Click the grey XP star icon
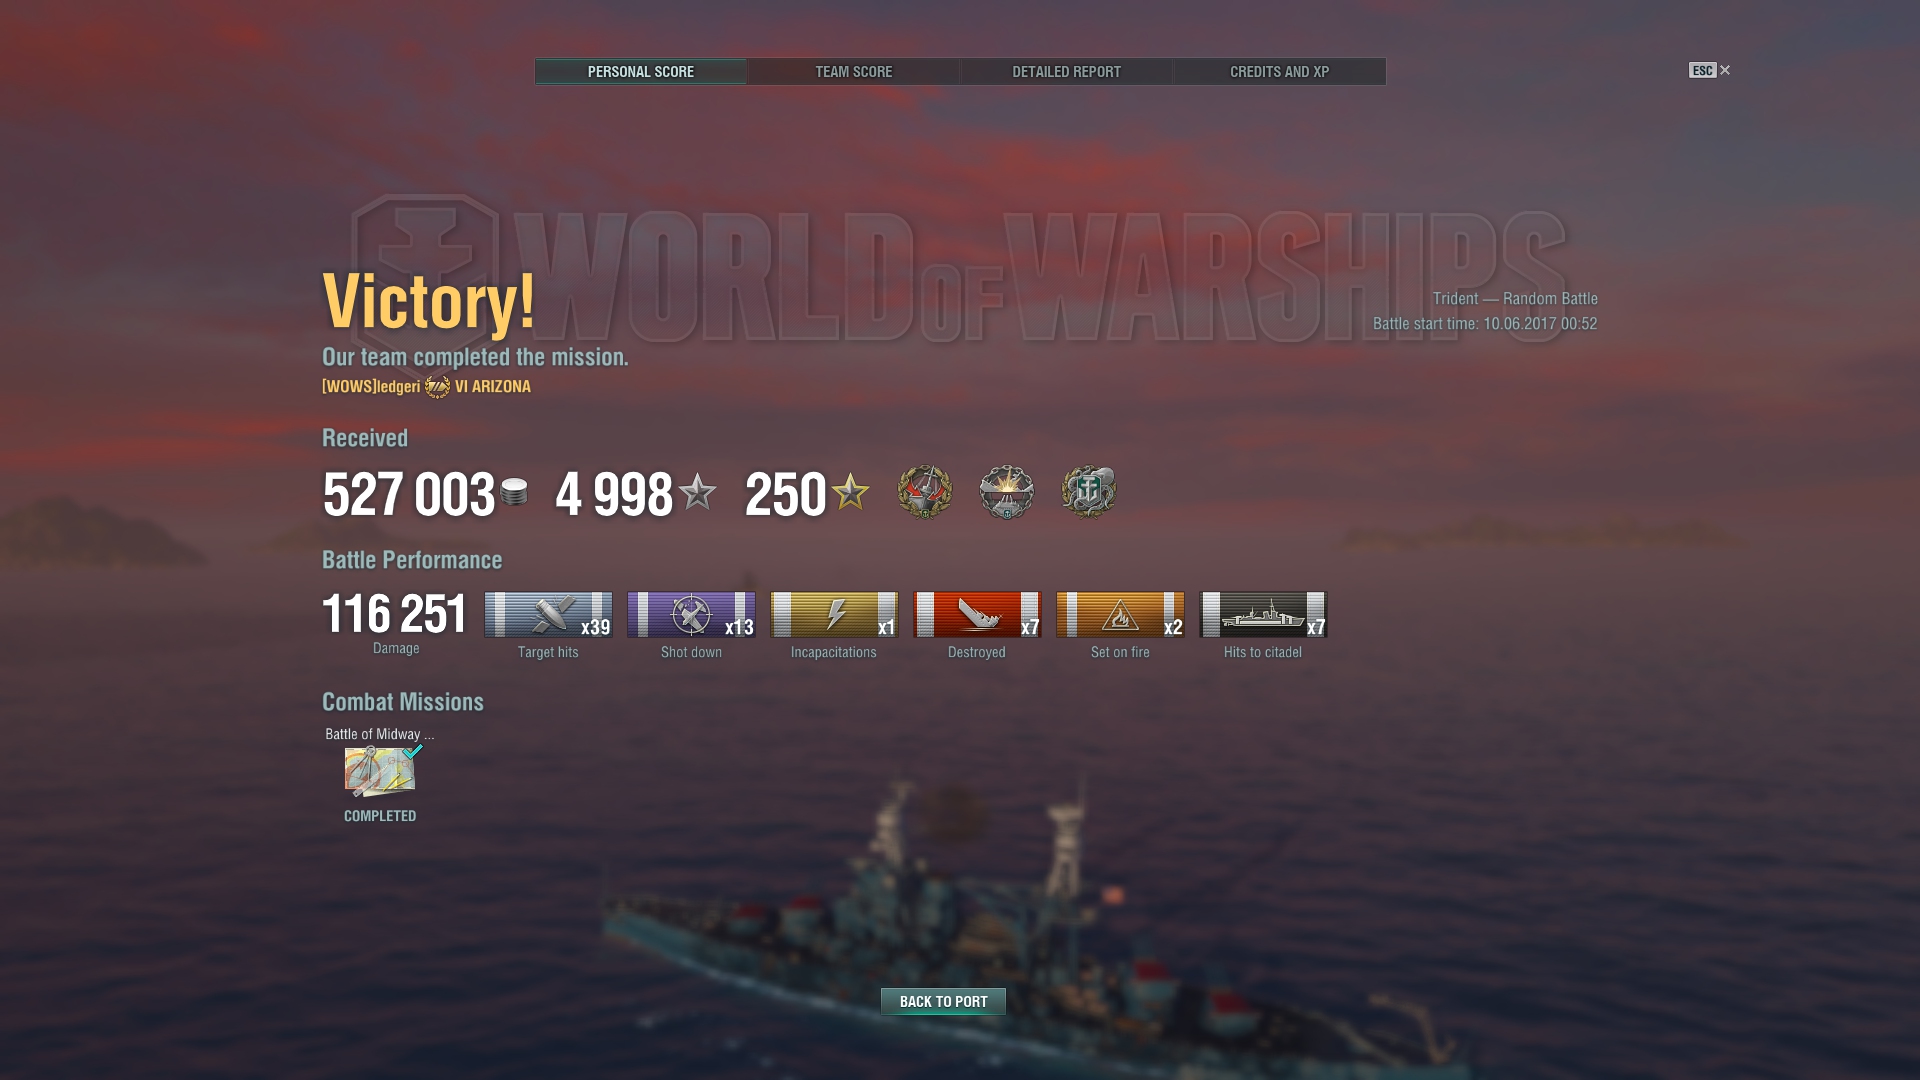1920x1080 pixels. [x=697, y=492]
